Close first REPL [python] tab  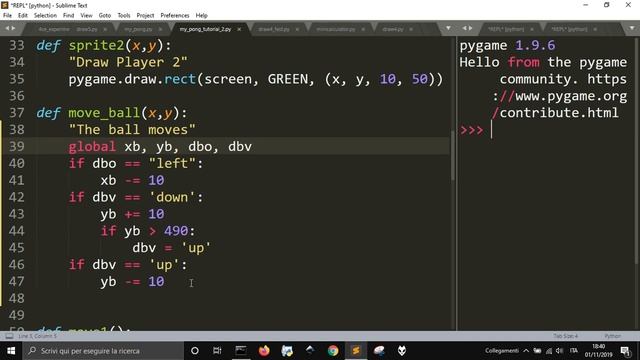(x=532, y=29)
